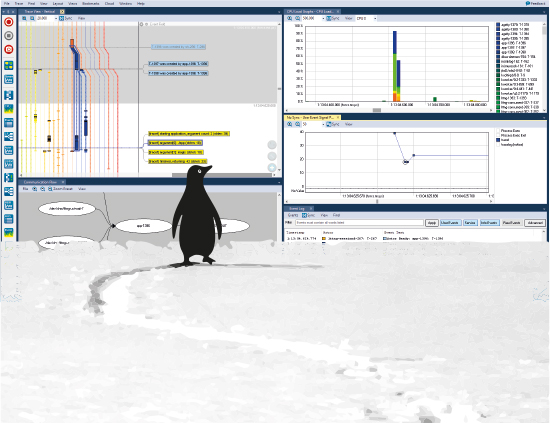
Task: Click the bottom round plus button in Trace View
Action: 272,168
